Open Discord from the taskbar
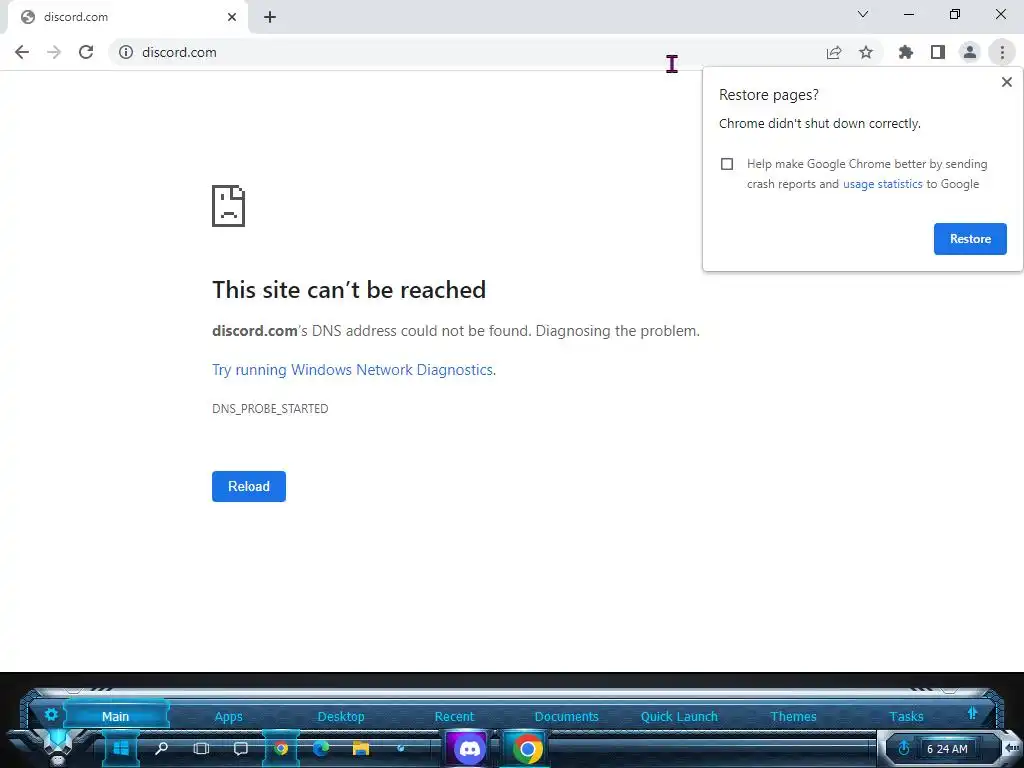 [470, 749]
